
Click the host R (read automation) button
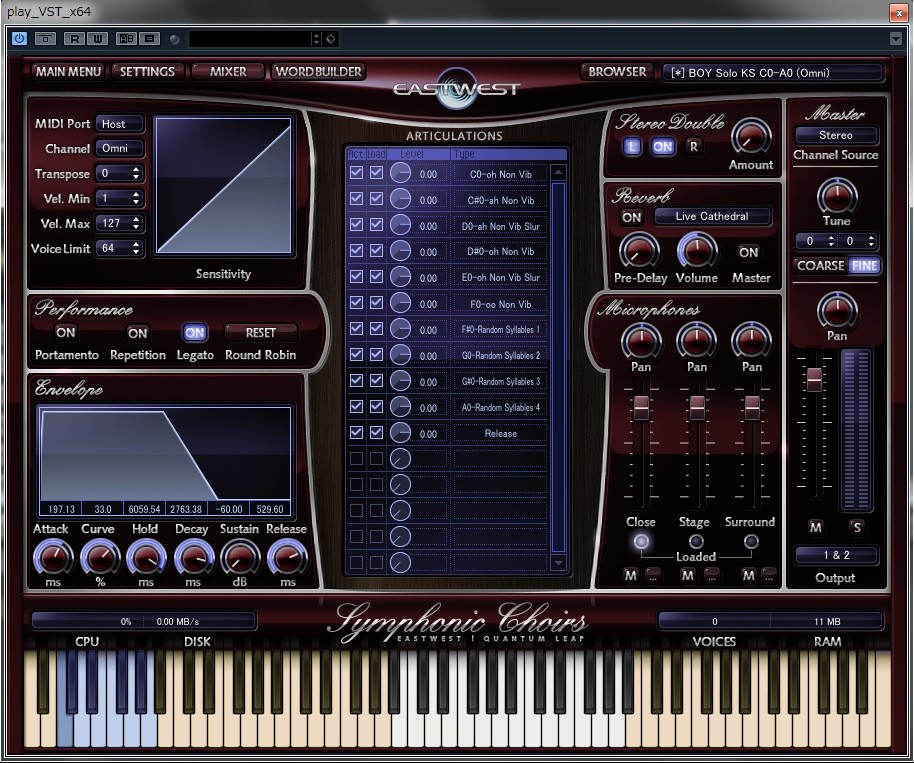[x=74, y=39]
